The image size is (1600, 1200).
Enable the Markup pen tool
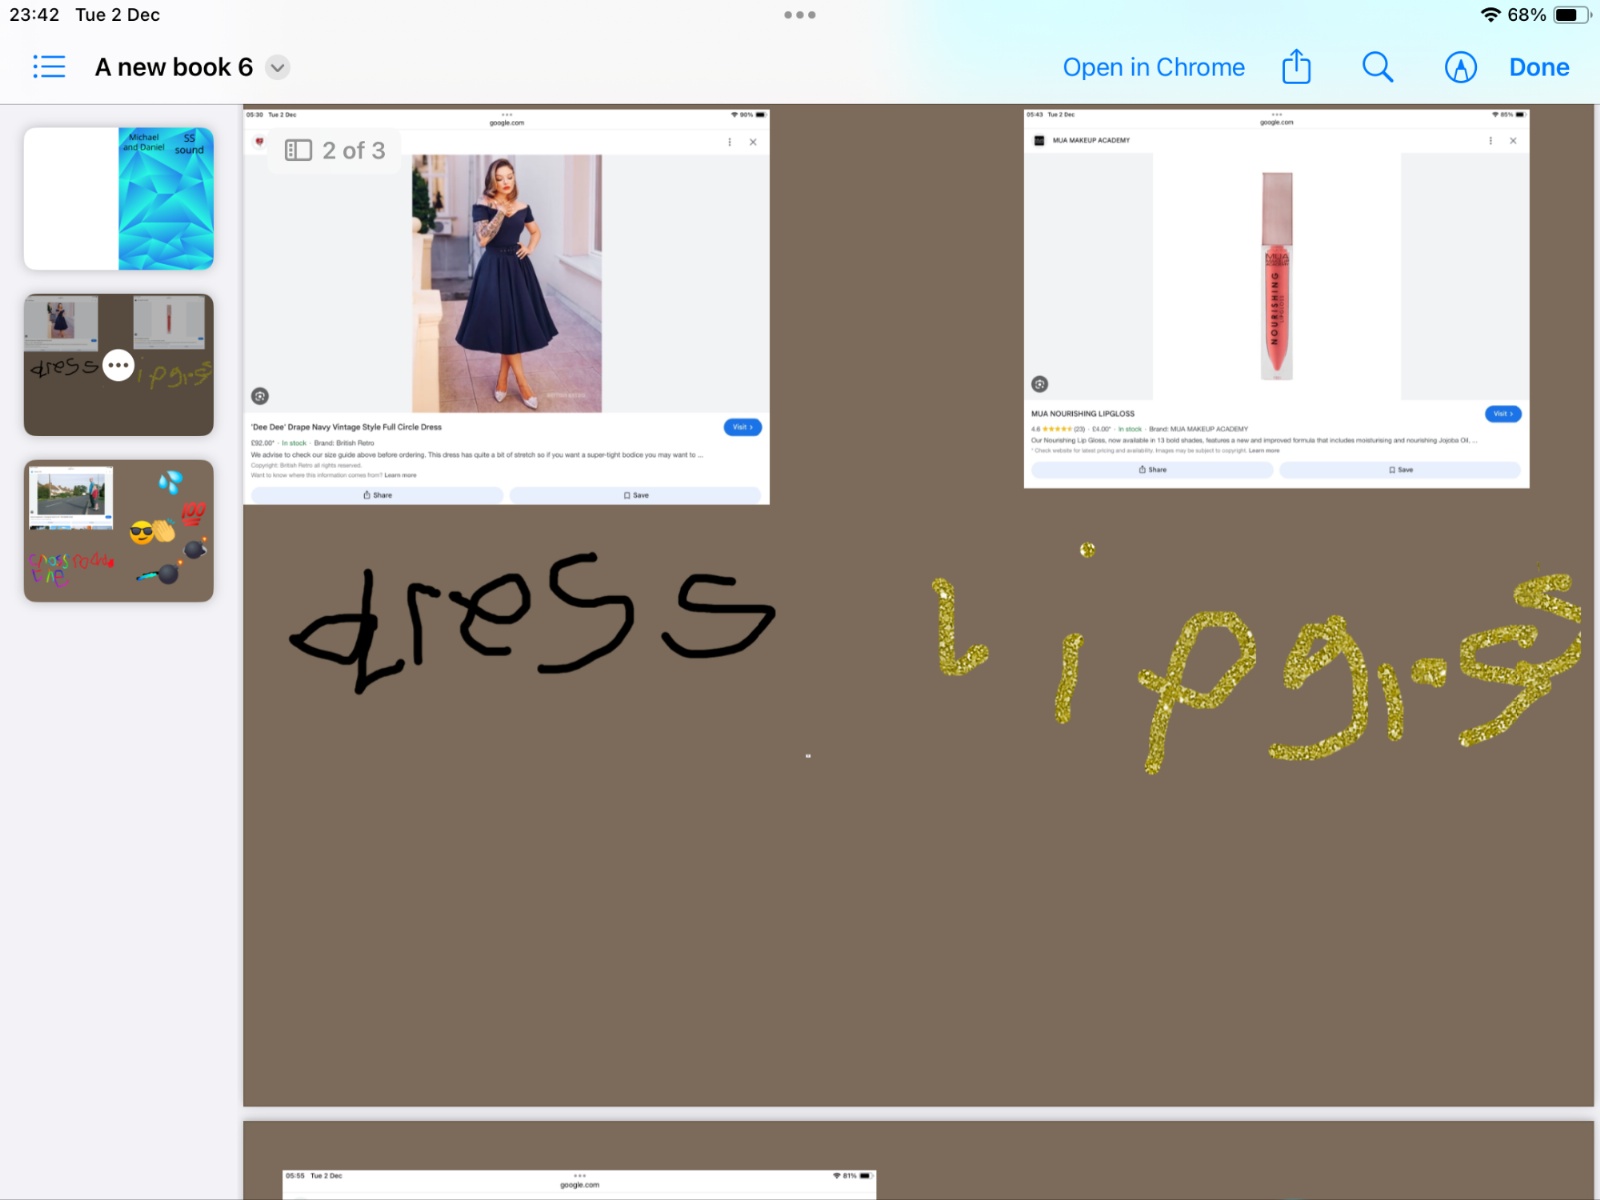(x=1460, y=67)
